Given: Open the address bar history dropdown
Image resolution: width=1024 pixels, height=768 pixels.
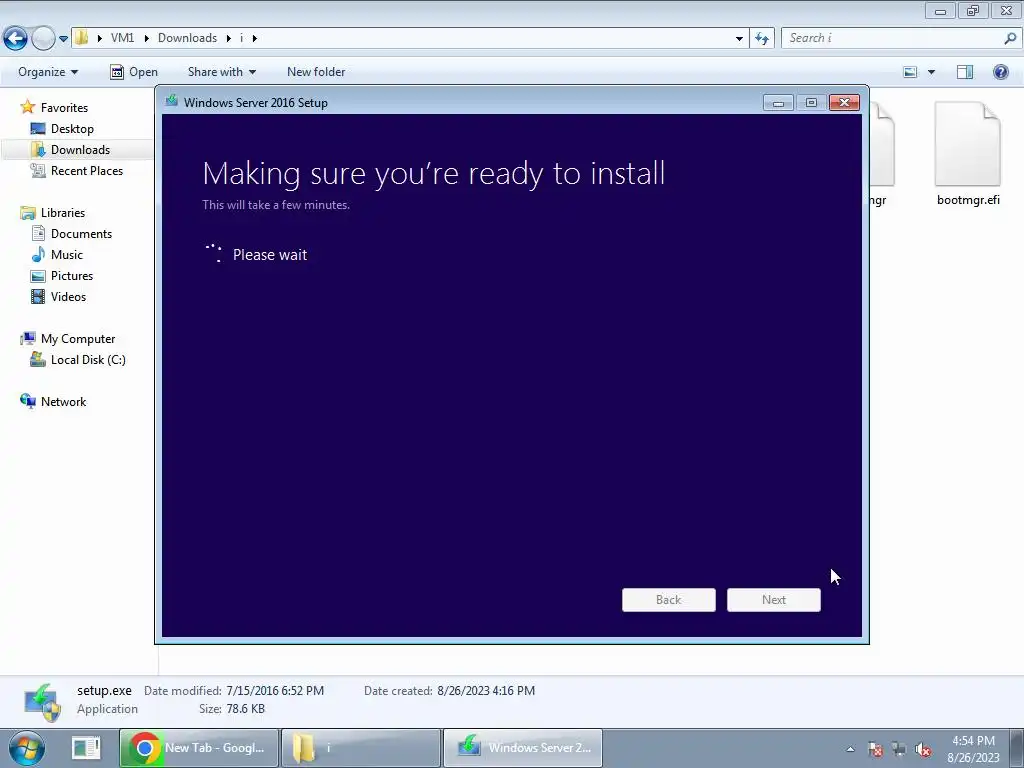Looking at the screenshot, I should click(739, 39).
